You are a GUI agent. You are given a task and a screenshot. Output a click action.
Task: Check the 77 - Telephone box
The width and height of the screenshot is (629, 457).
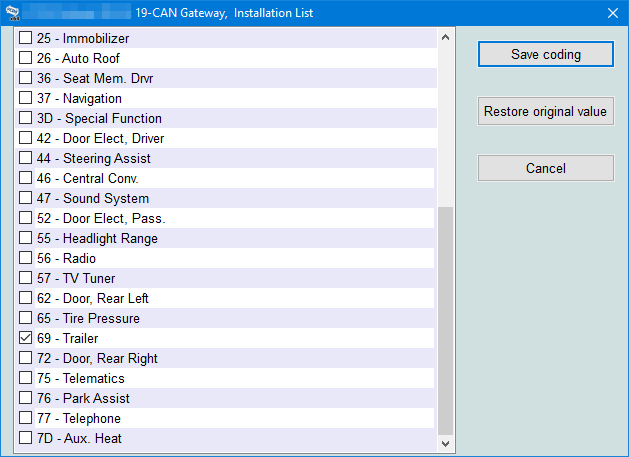pyautogui.click(x=25, y=418)
